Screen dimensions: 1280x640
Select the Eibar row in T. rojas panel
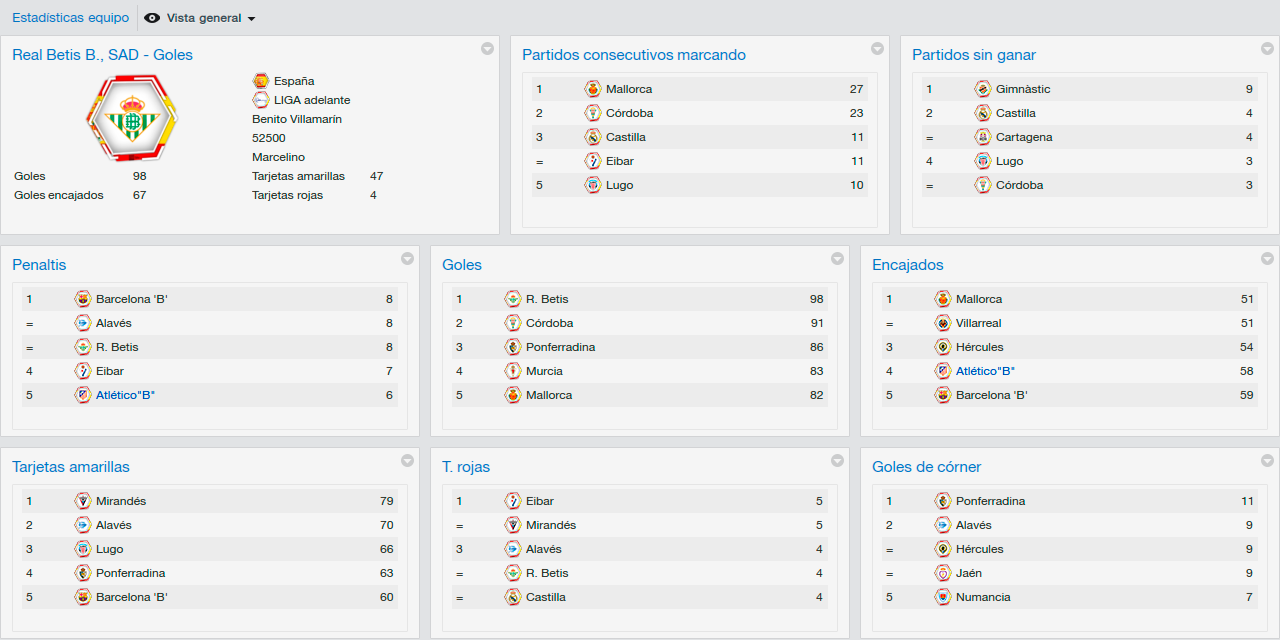(640, 501)
